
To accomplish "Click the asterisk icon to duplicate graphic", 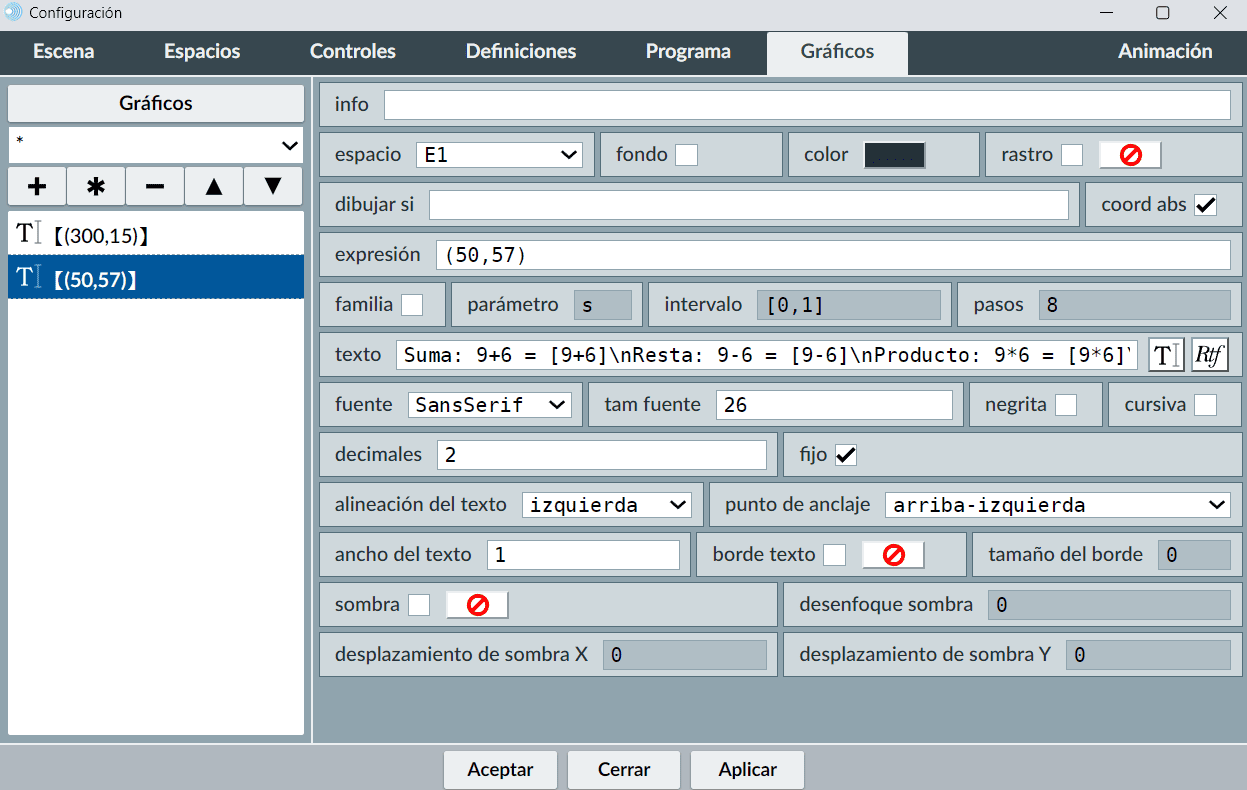I will 96,186.
